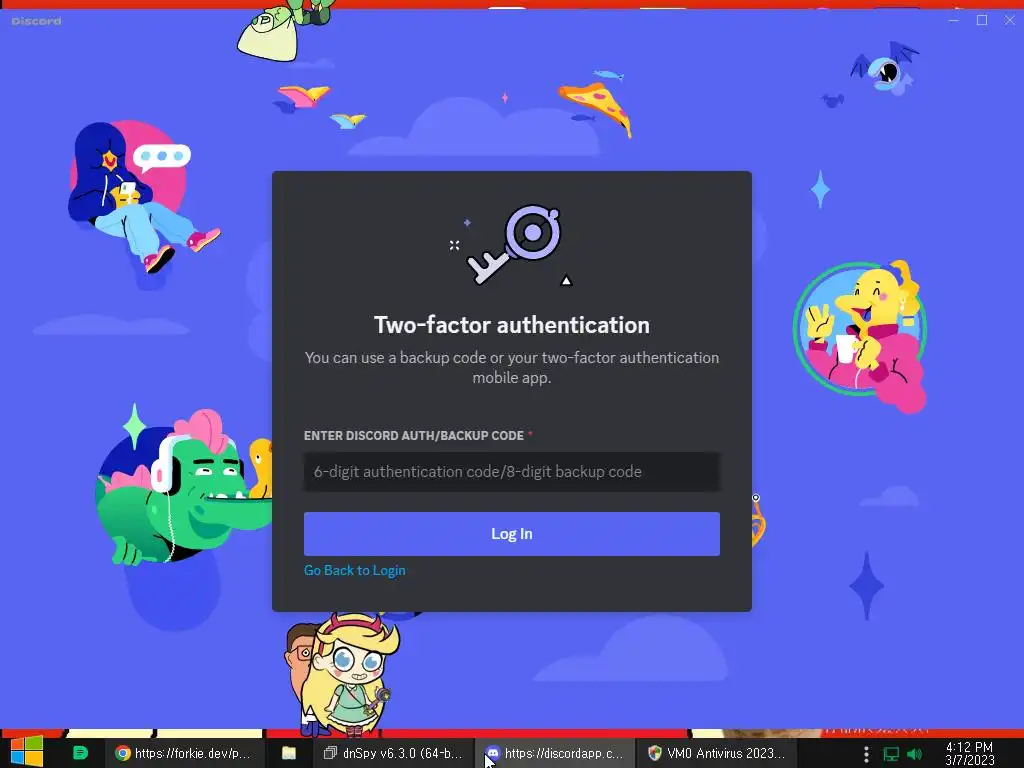The width and height of the screenshot is (1024, 768).
Task: Open volume control tray icon
Action: click(x=914, y=754)
